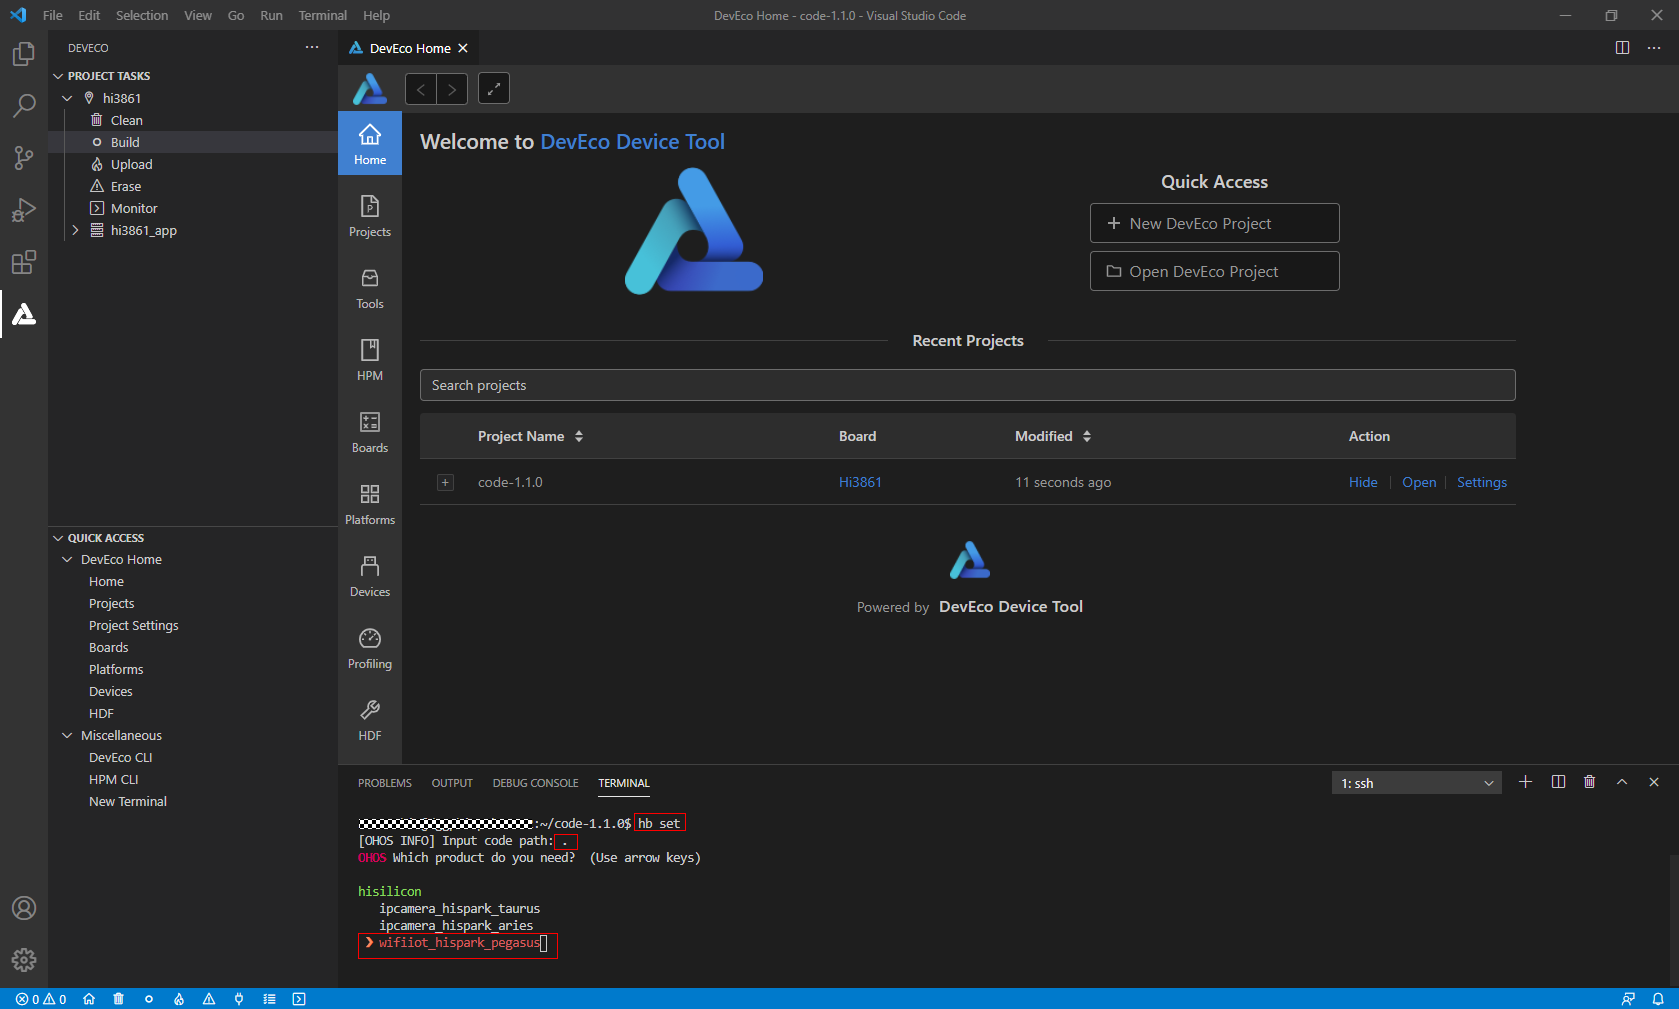The width and height of the screenshot is (1679, 1009).
Task: Switch to the DEBUG CONSOLE tab
Action: (535, 783)
